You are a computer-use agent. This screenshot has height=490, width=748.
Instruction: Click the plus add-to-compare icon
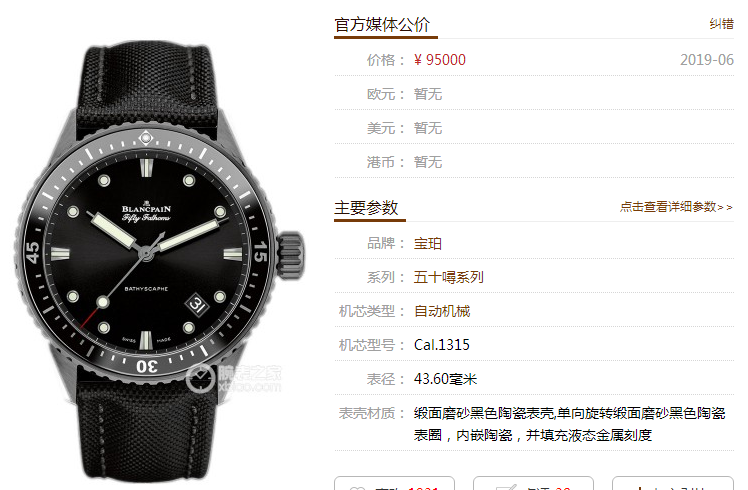tap(640, 488)
